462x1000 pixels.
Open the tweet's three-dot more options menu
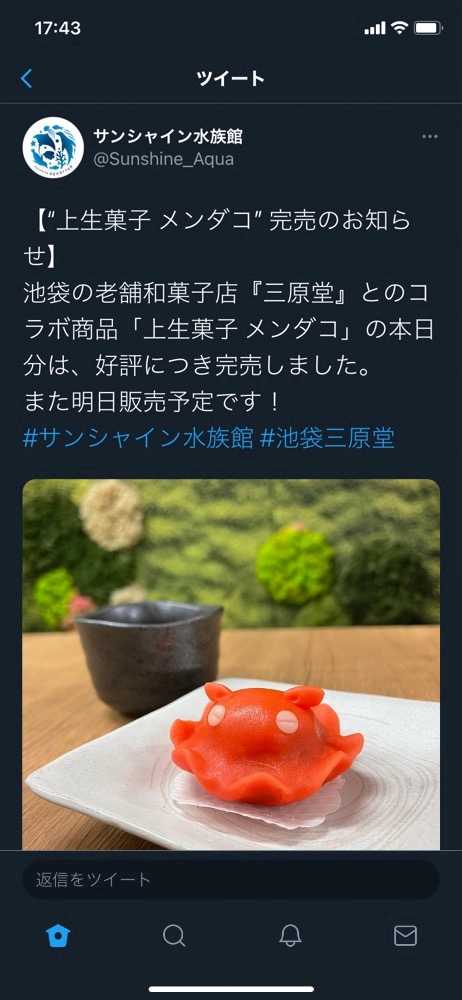pos(430,136)
